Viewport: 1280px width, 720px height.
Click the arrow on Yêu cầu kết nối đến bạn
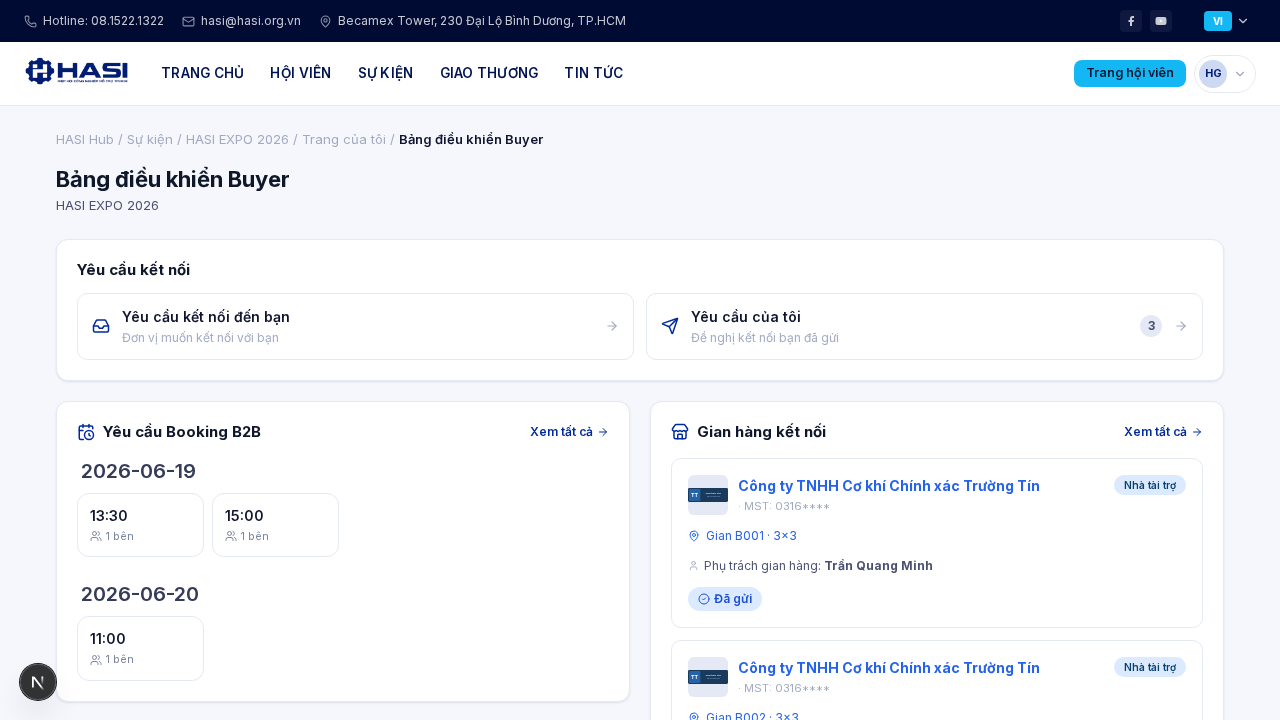612,326
